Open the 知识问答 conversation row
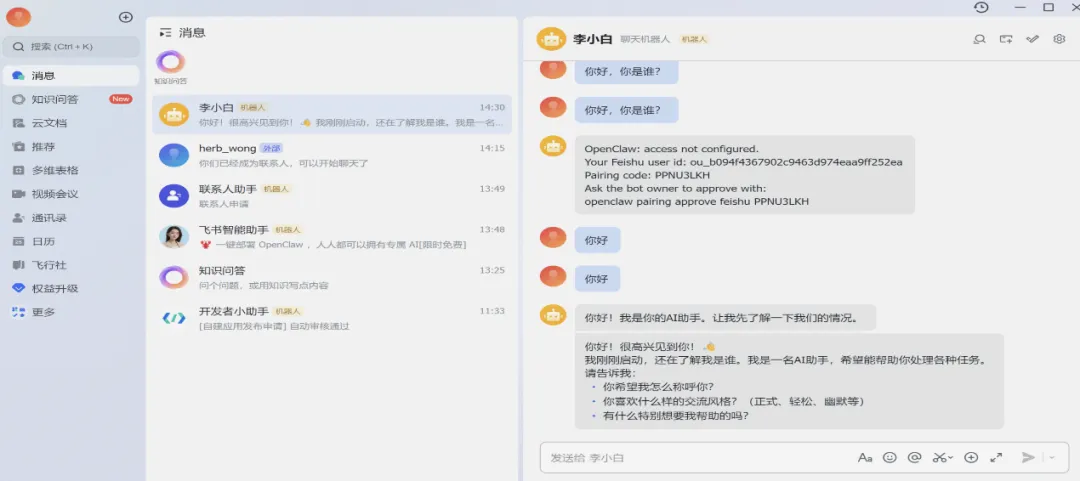Image resolution: width=1080 pixels, height=481 pixels. click(332, 277)
